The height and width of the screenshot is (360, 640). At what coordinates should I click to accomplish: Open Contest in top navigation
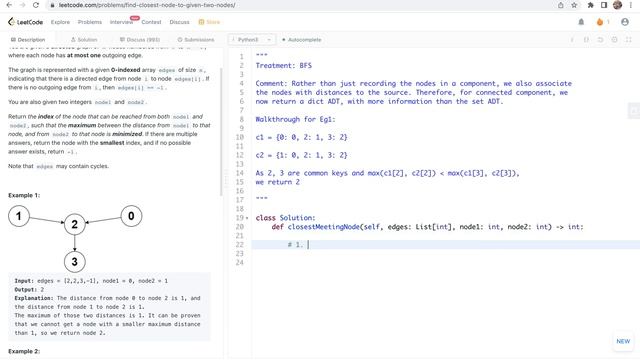[151, 22]
